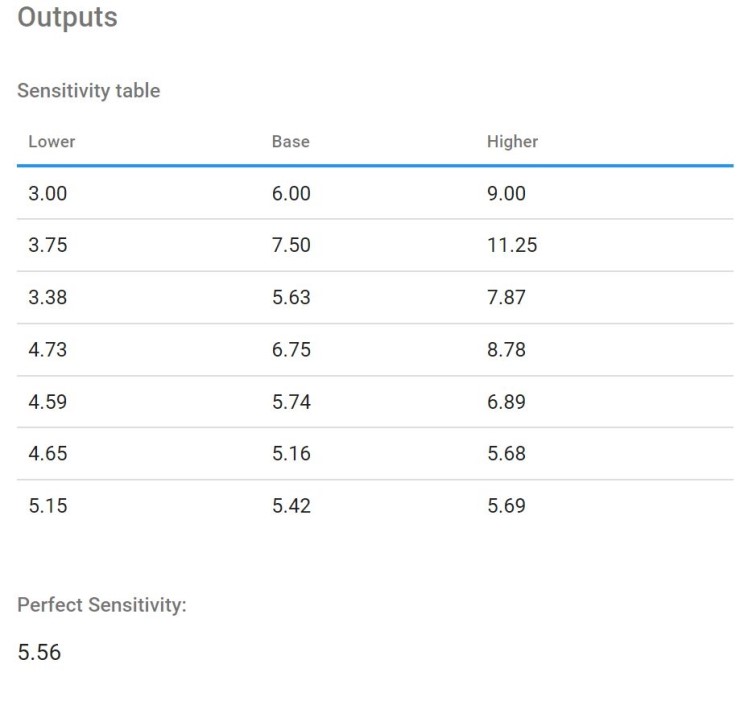This screenshot has height=701, width=740.
Task: Click the cell showing 11.25
Action: [x=512, y=246]
